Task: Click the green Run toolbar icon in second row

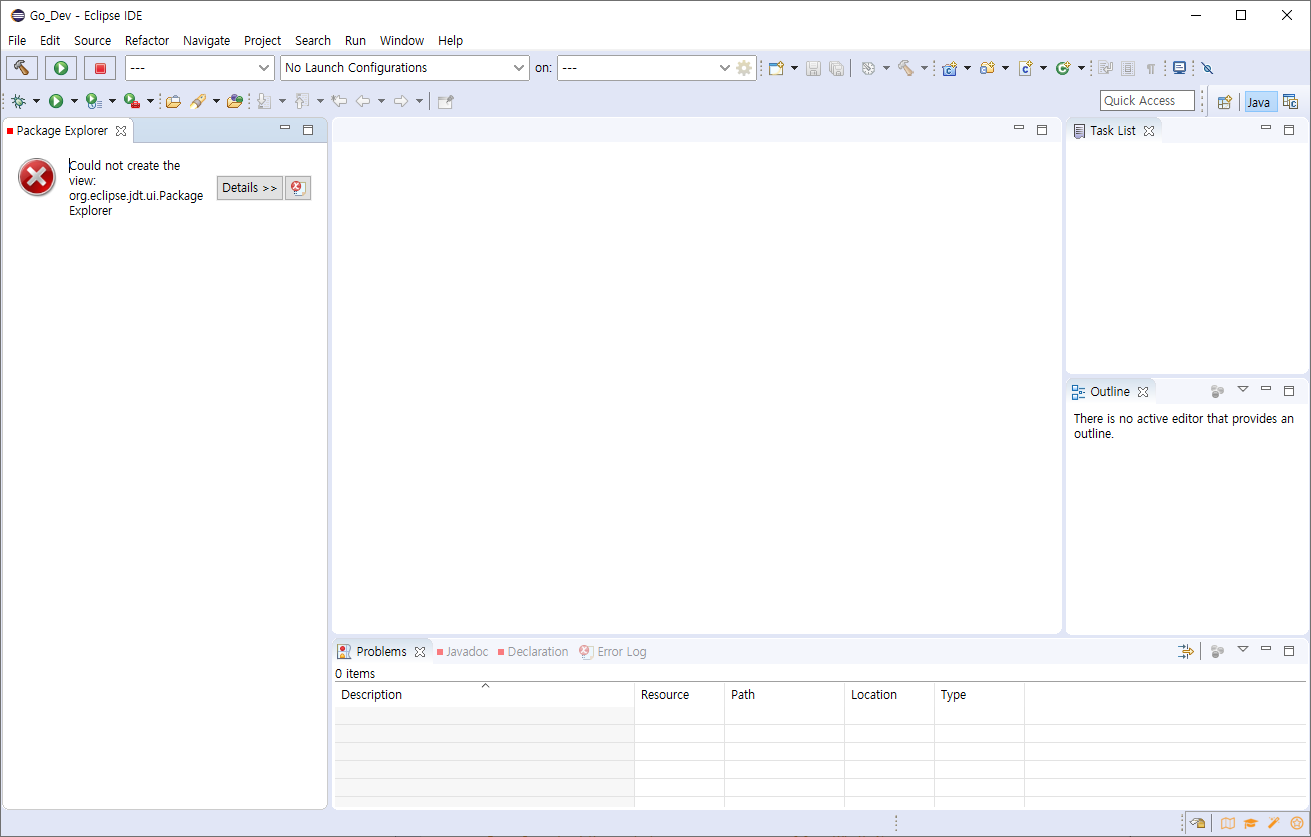Action: (x=56, y=101)
